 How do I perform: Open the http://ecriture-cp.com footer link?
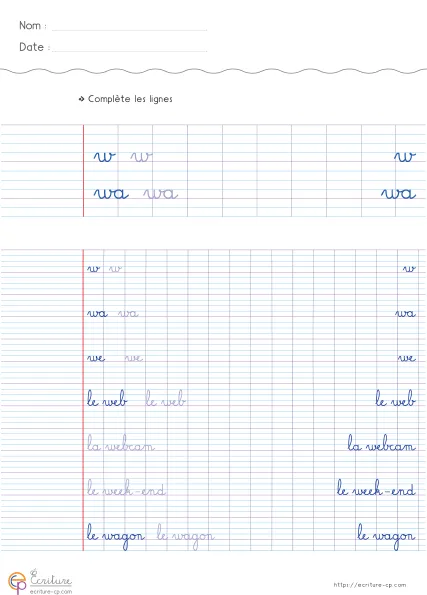[x=370, y=585]
